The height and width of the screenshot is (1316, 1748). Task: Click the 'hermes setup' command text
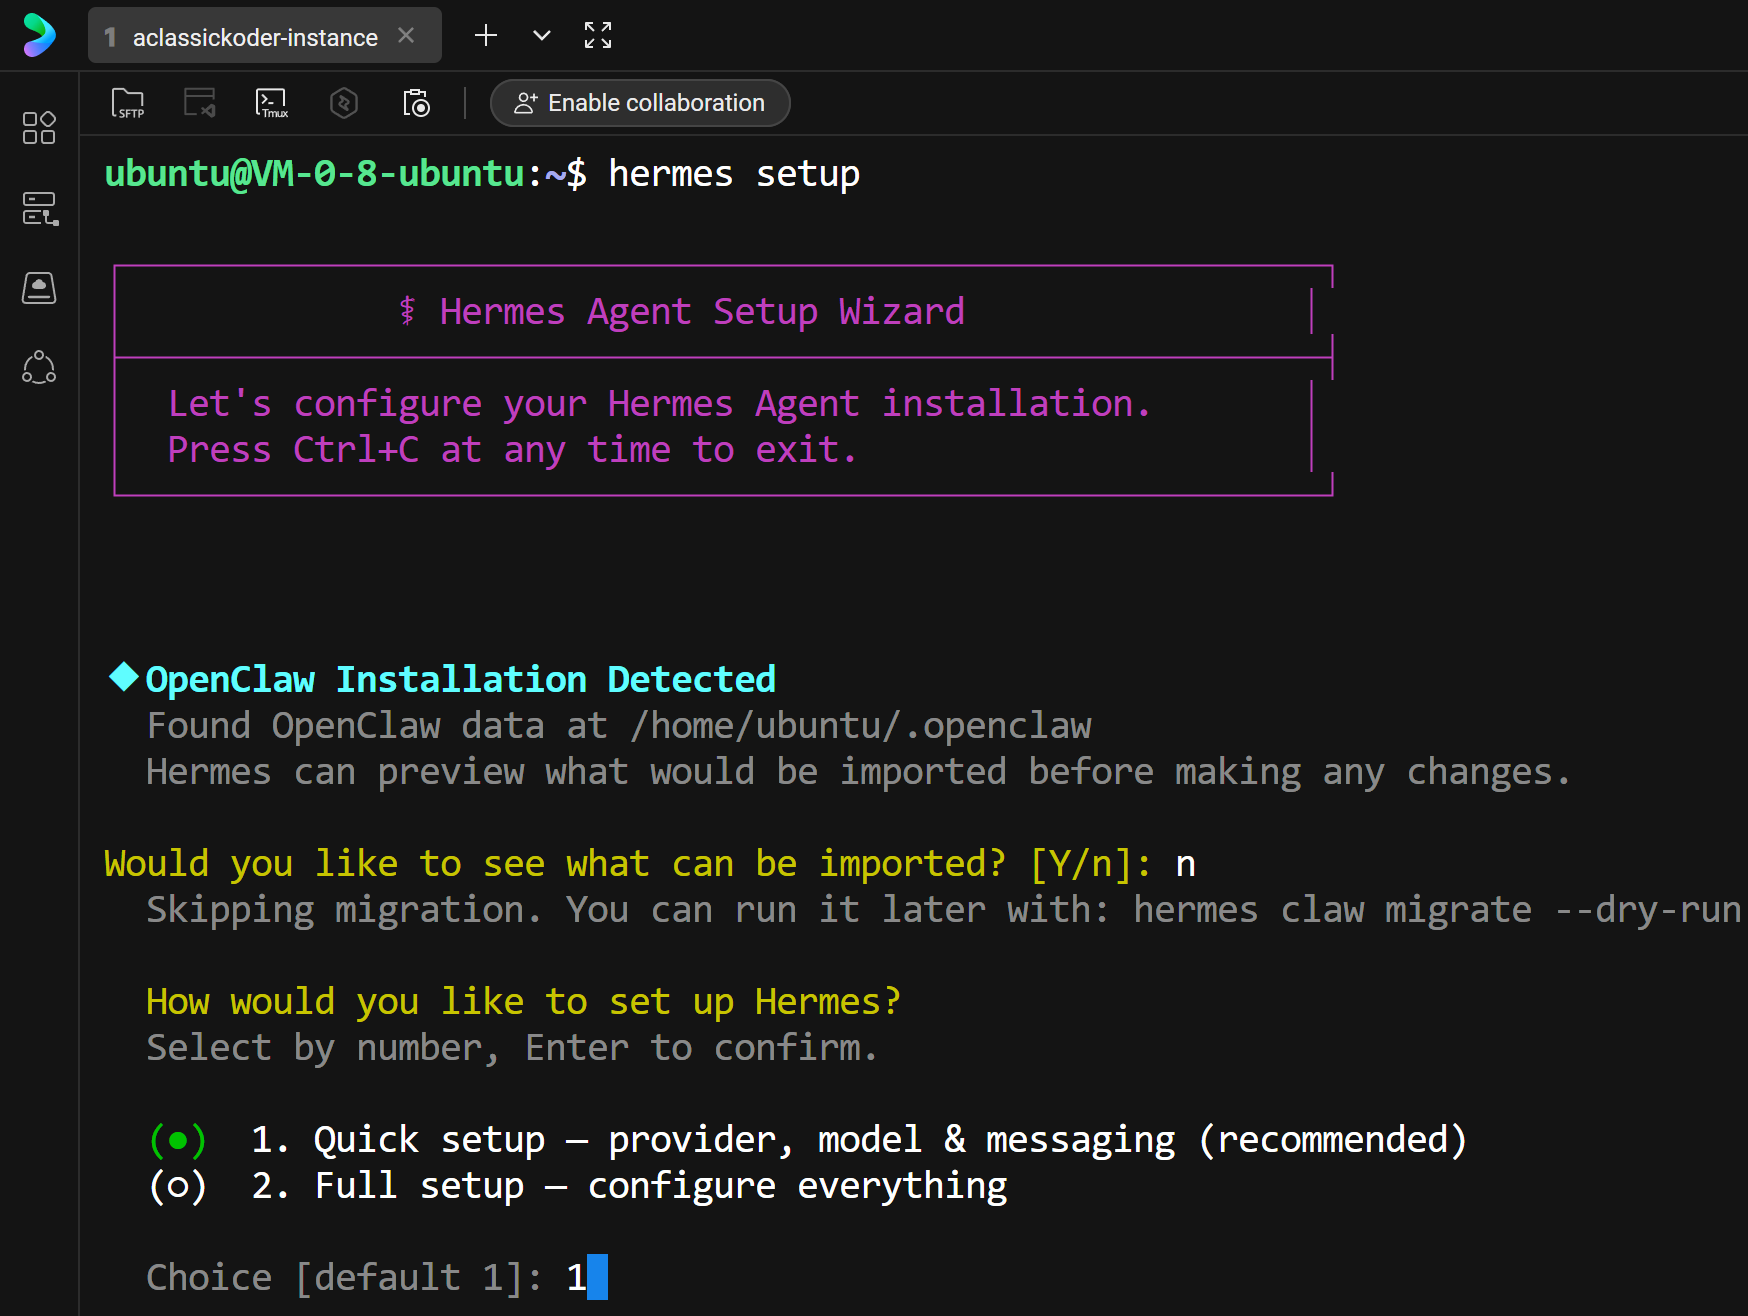click(734, 174)
